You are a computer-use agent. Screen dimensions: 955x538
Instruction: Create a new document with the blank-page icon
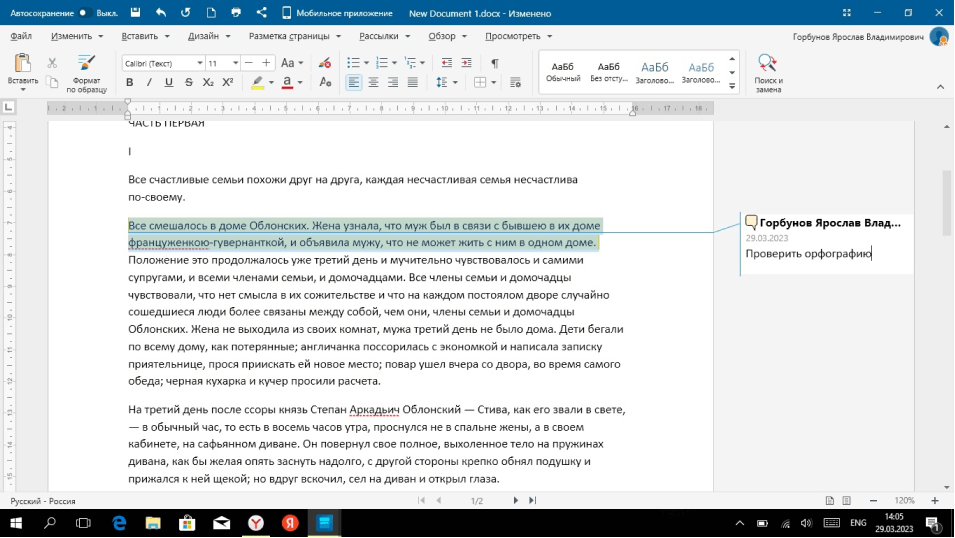[211, 13]
